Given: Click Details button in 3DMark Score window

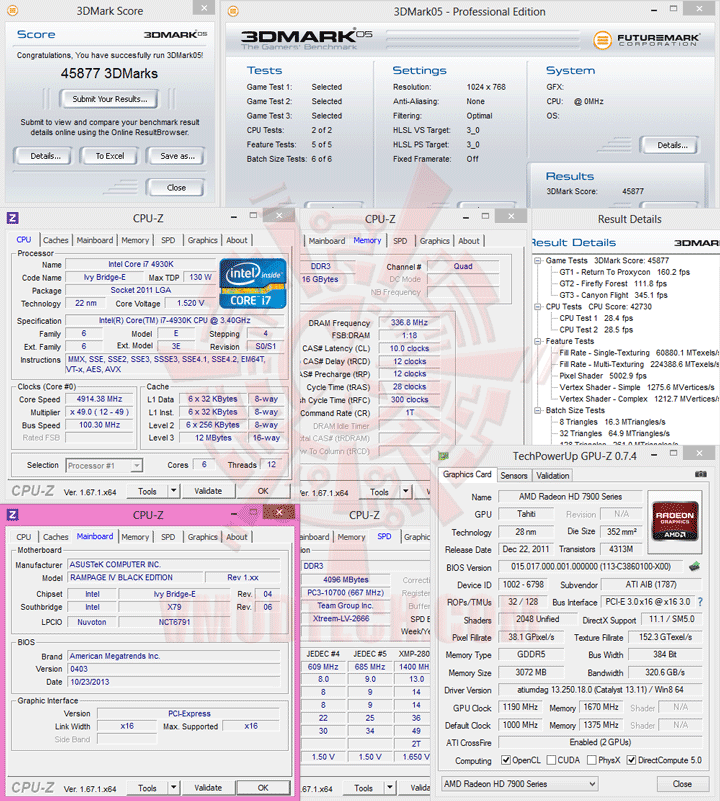Looking at the screenshot, I should coord(45,156).
